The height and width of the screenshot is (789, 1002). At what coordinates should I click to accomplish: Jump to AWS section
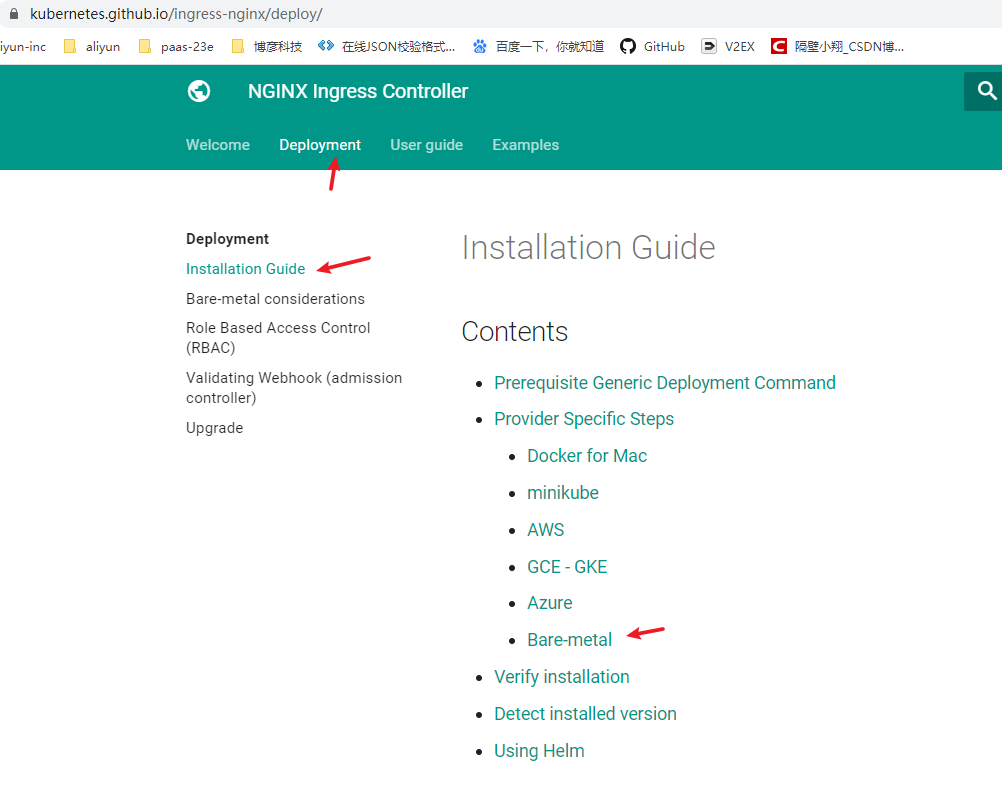(546, 530)
